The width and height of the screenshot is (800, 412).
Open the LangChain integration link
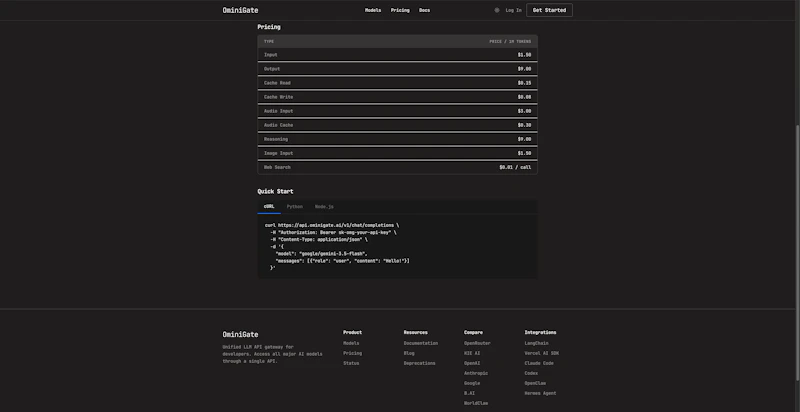click(x=537, y=343)
